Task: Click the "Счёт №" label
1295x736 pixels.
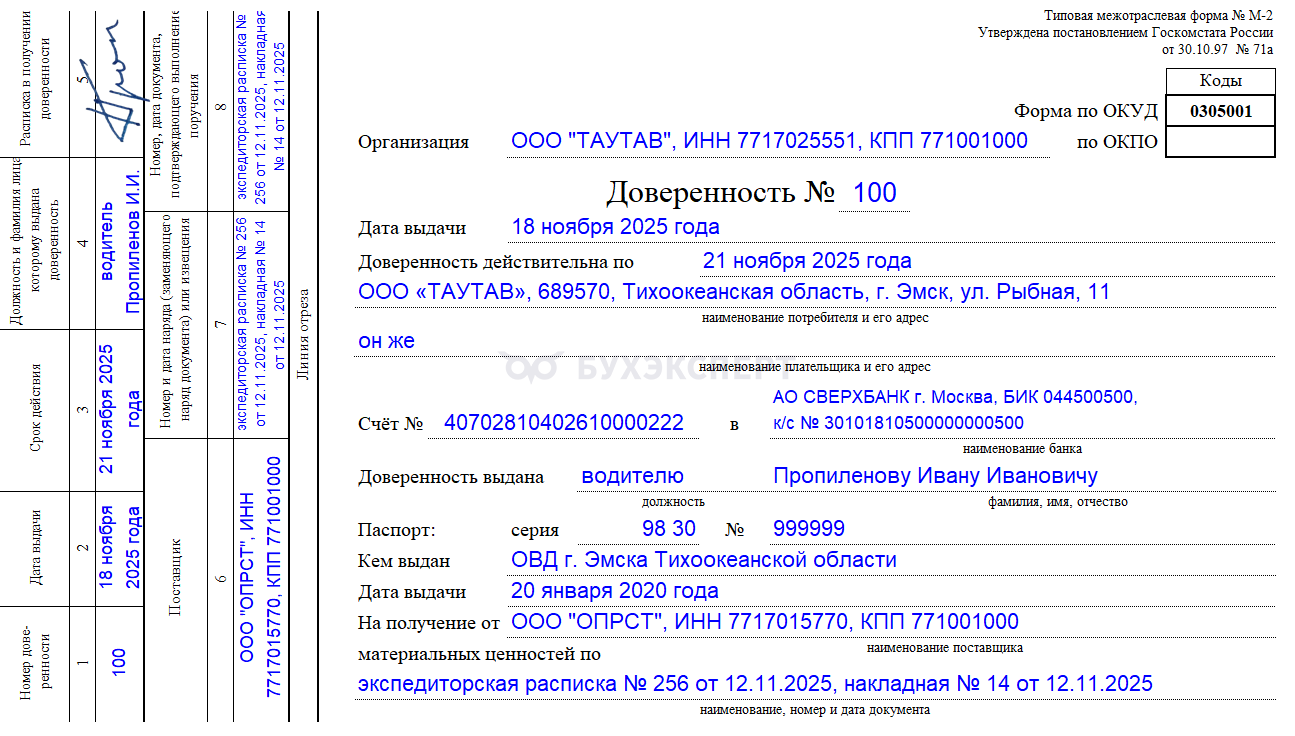Action: point(391,424)
